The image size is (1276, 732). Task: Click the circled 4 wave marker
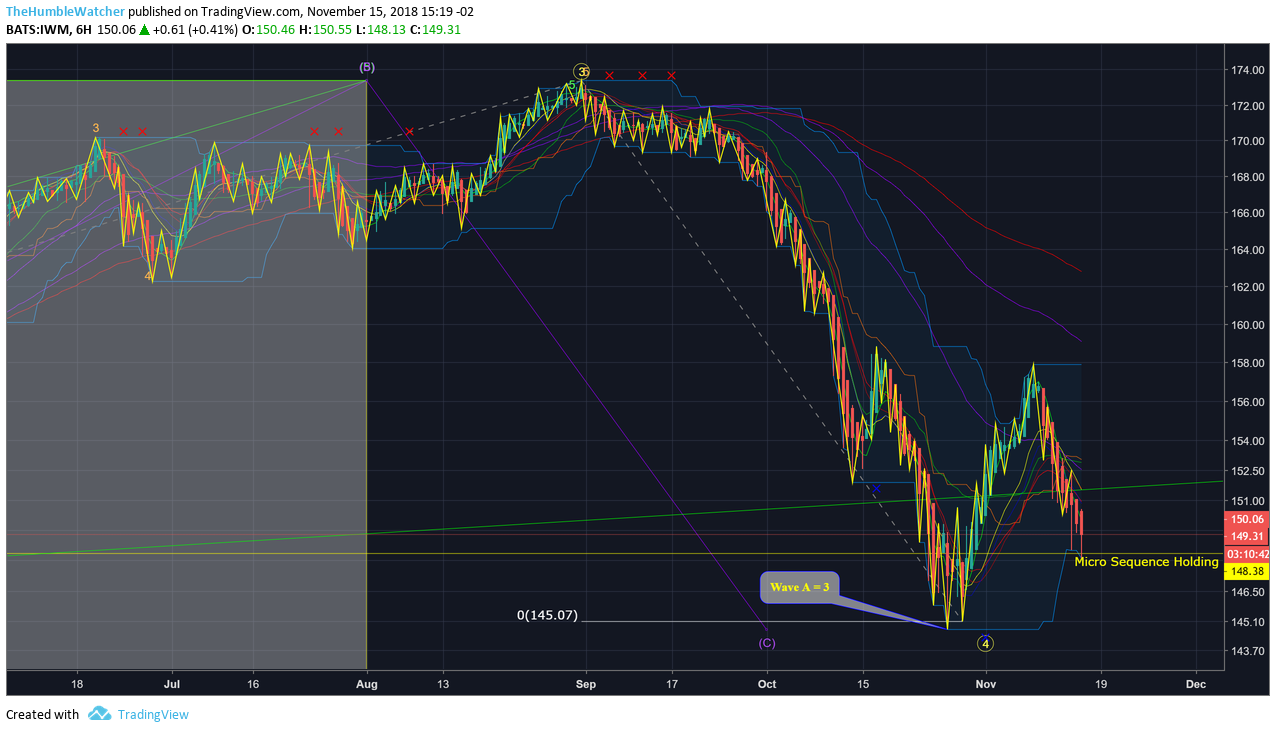[x=985, y=643]
